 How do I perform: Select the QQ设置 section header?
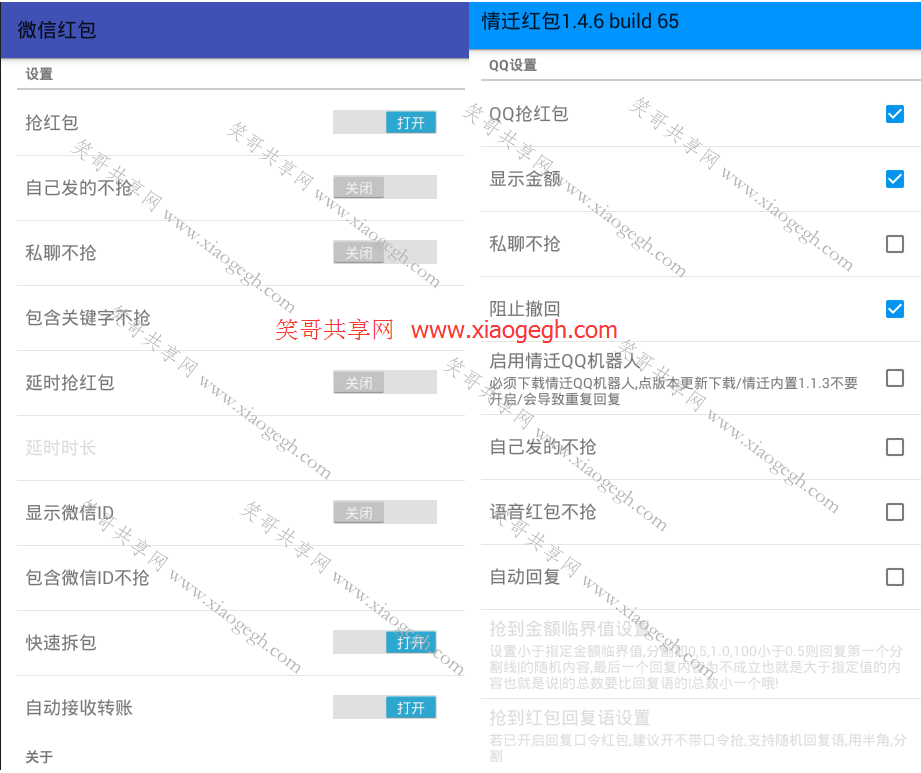pyautogui.click(x=513, y=65)
